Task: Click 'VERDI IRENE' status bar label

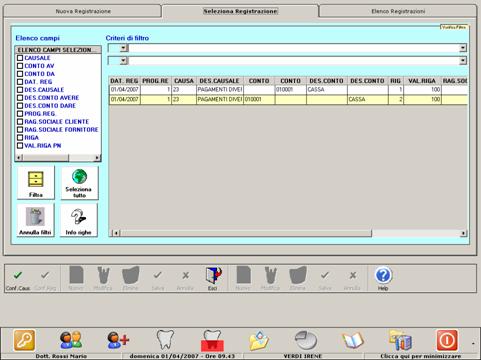Action: (x=303, y=356)
